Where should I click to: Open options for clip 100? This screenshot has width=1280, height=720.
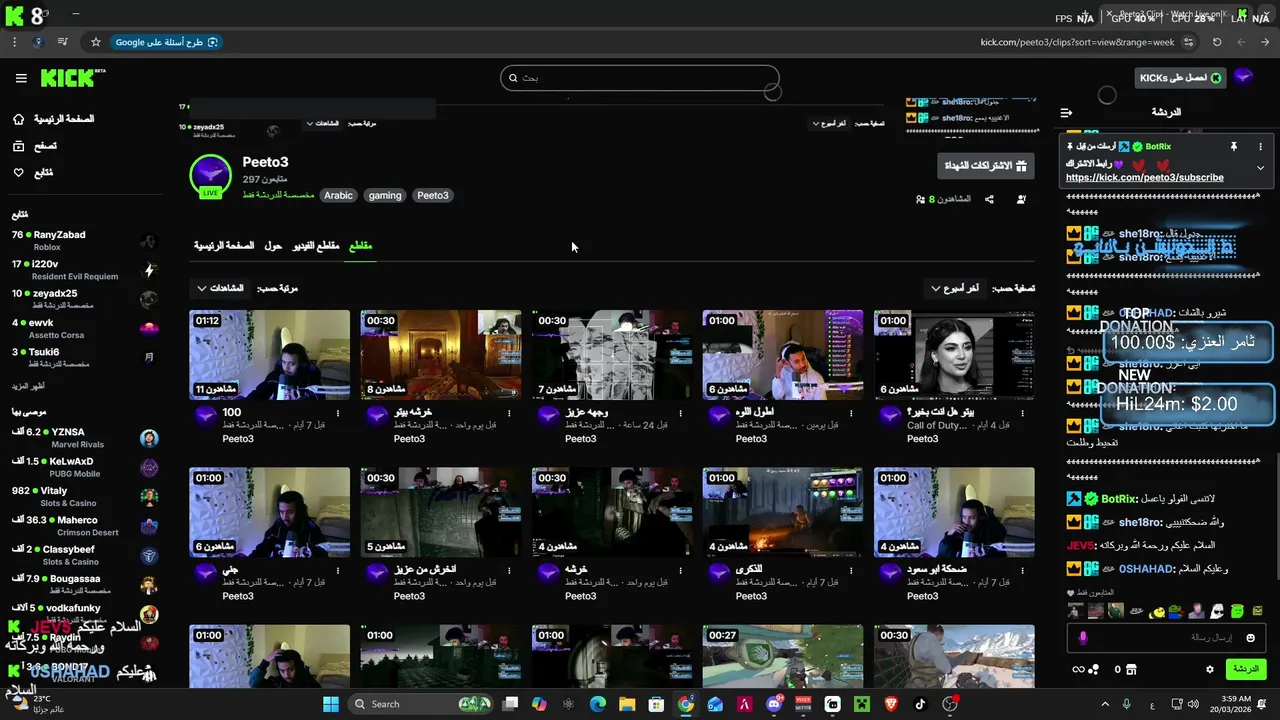tap(338, 413)
